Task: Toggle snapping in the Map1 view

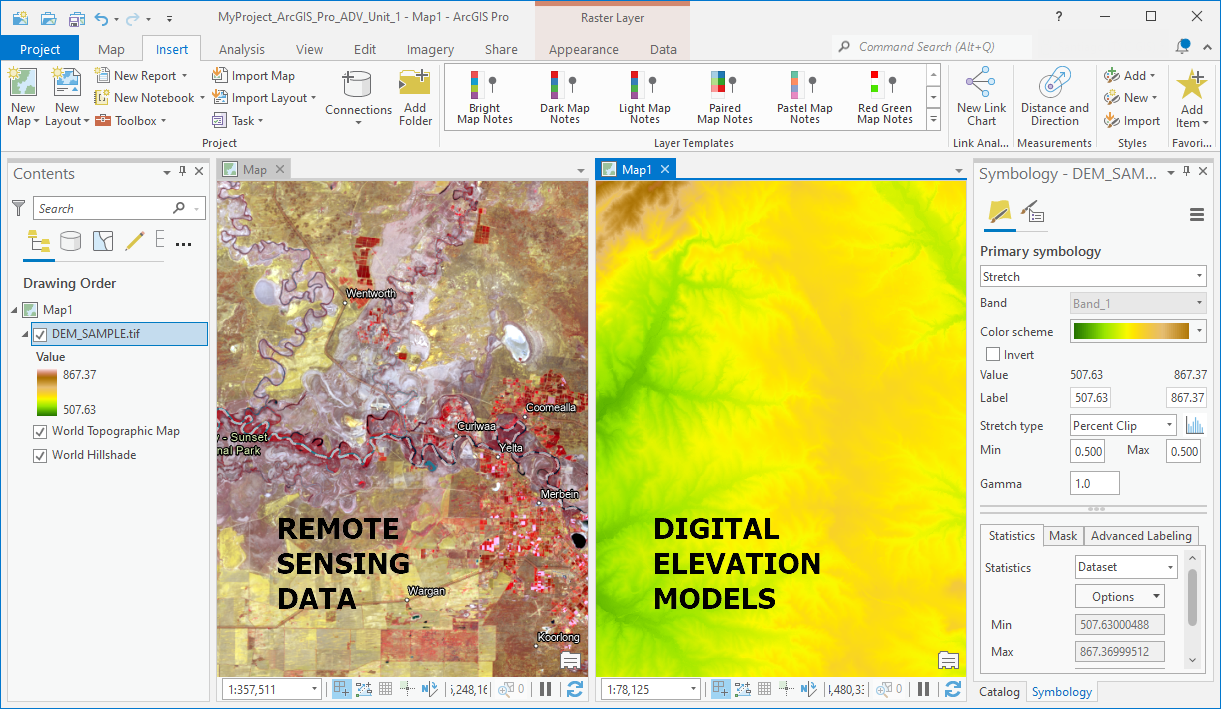Action: (x=720, y=689)
